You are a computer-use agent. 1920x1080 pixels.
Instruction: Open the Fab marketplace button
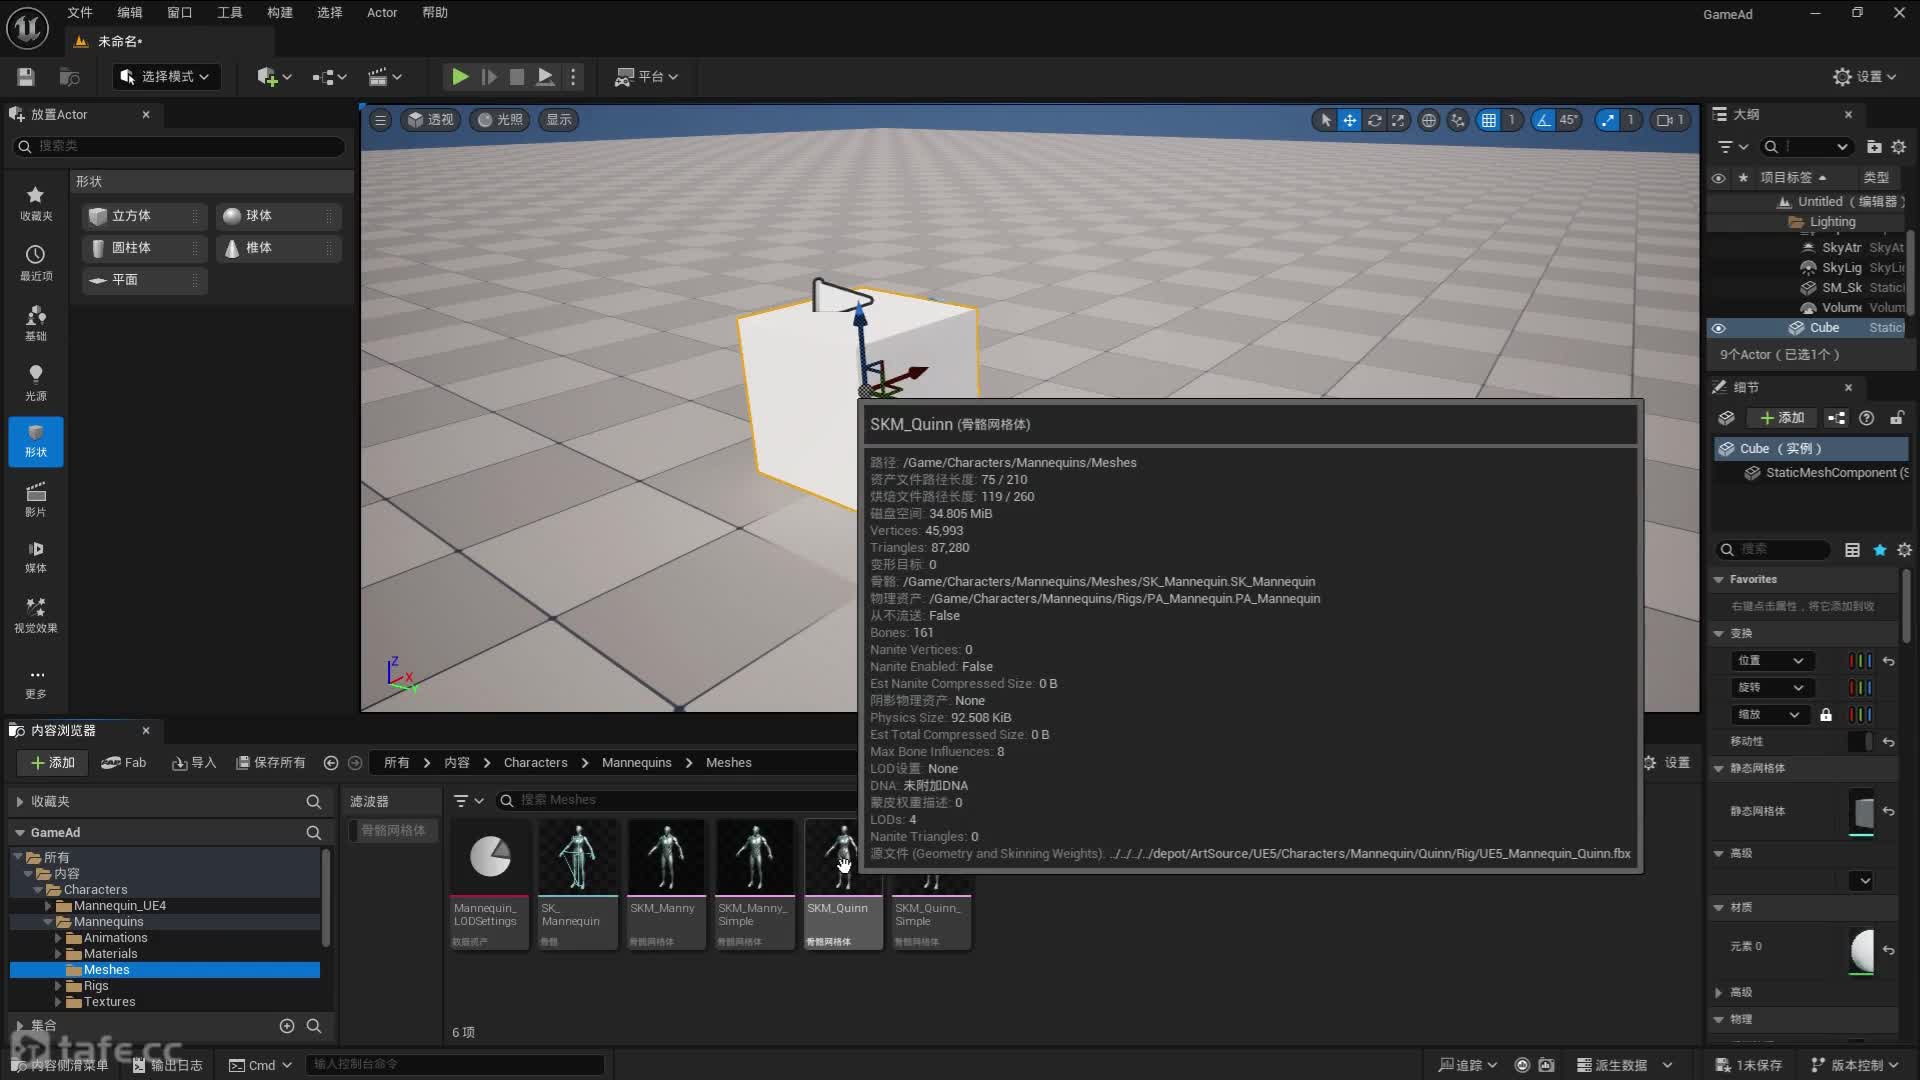[x=124, y=763]
